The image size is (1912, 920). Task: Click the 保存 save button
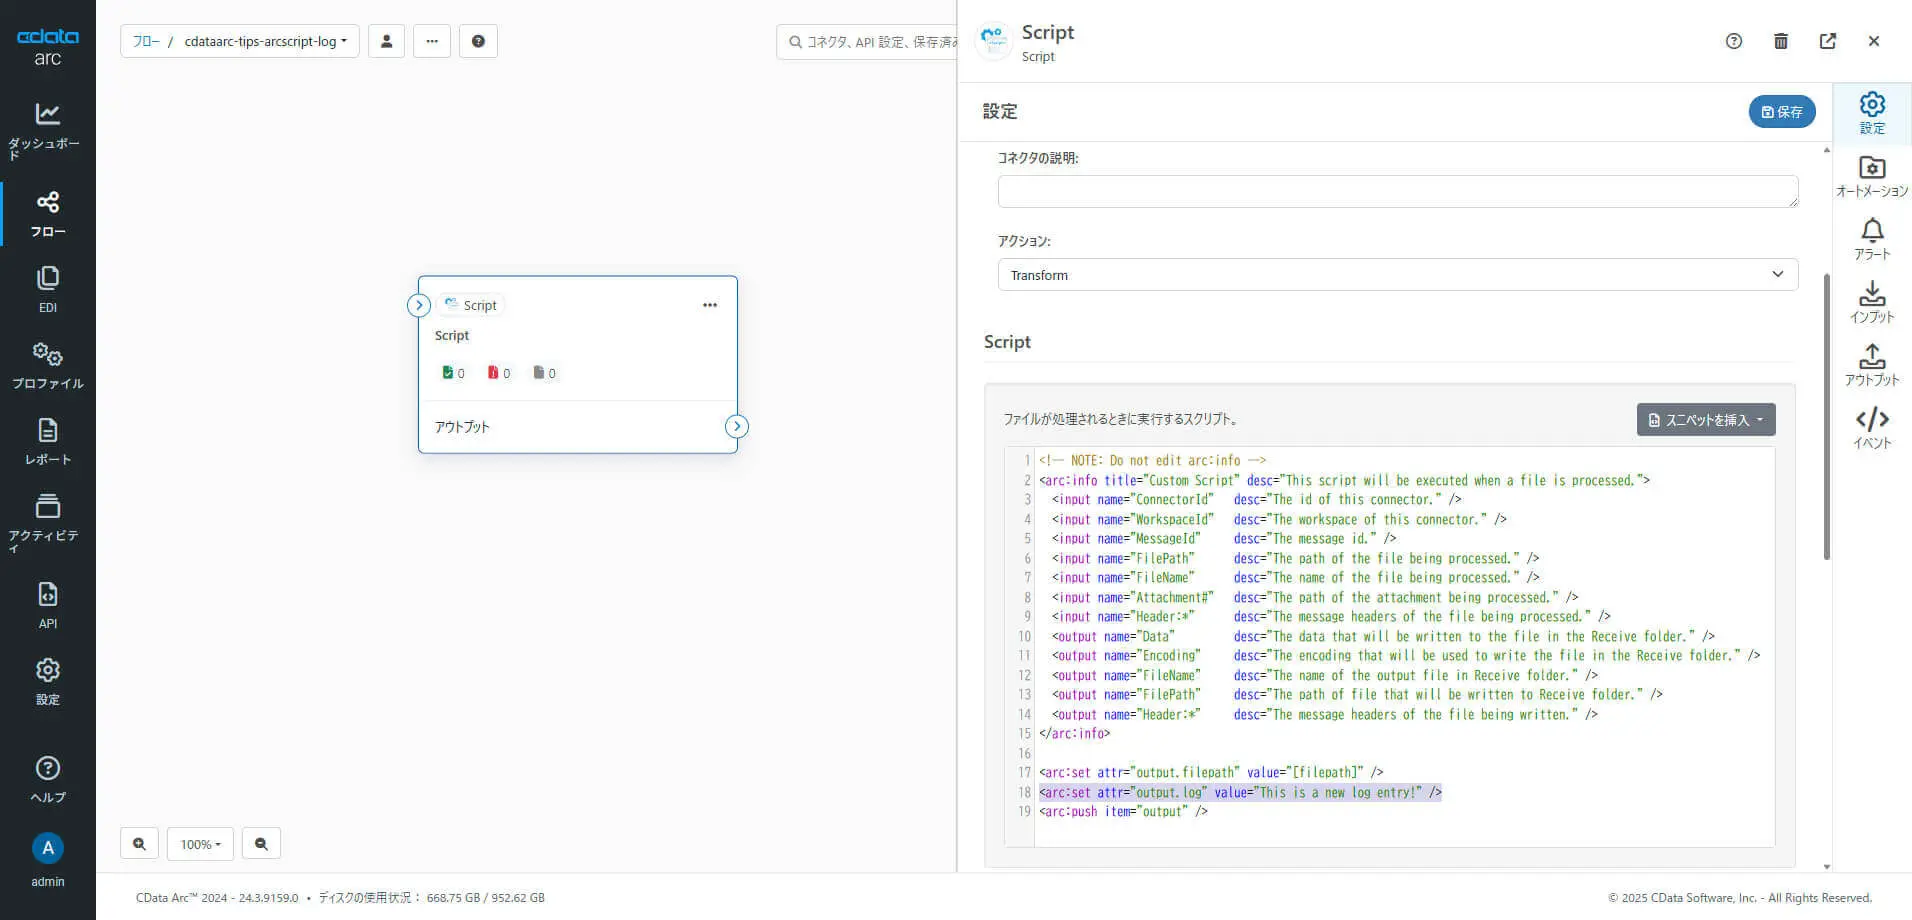pyautogui.click(x=1781, y=112)
